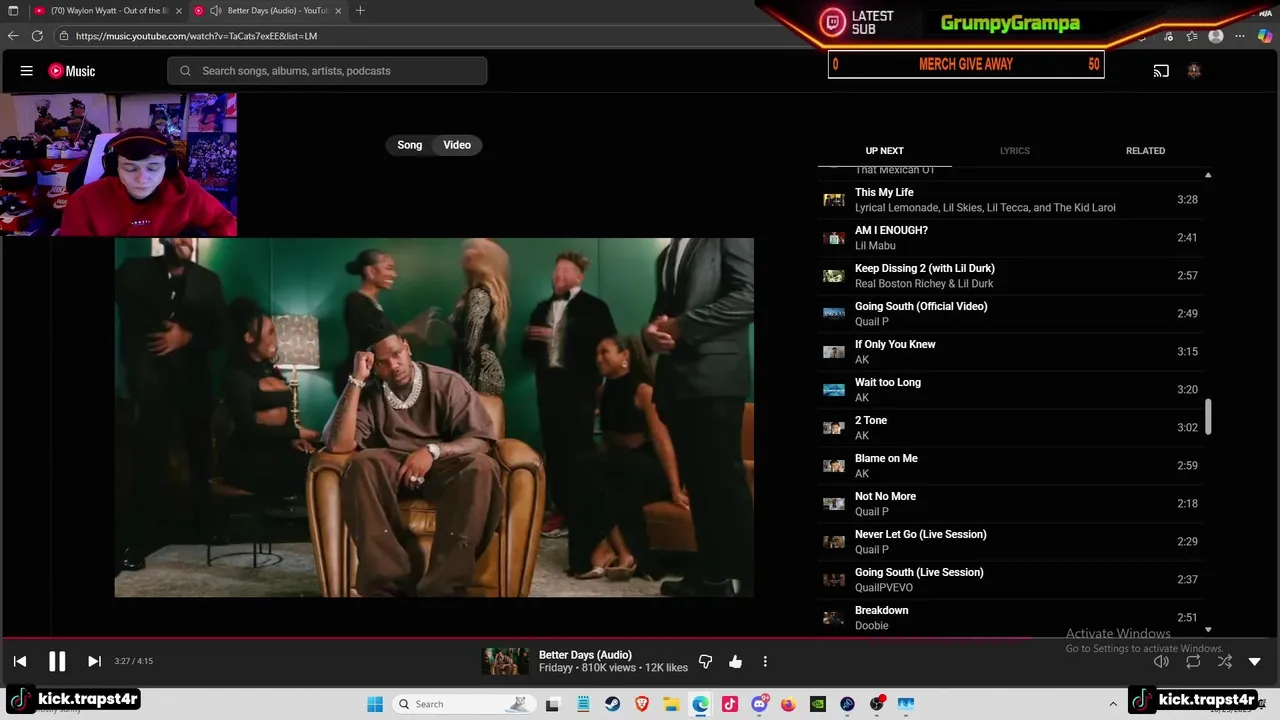Open Cast to device icon
Viewport: 1280px width, 720px height.
(1161, 71)
